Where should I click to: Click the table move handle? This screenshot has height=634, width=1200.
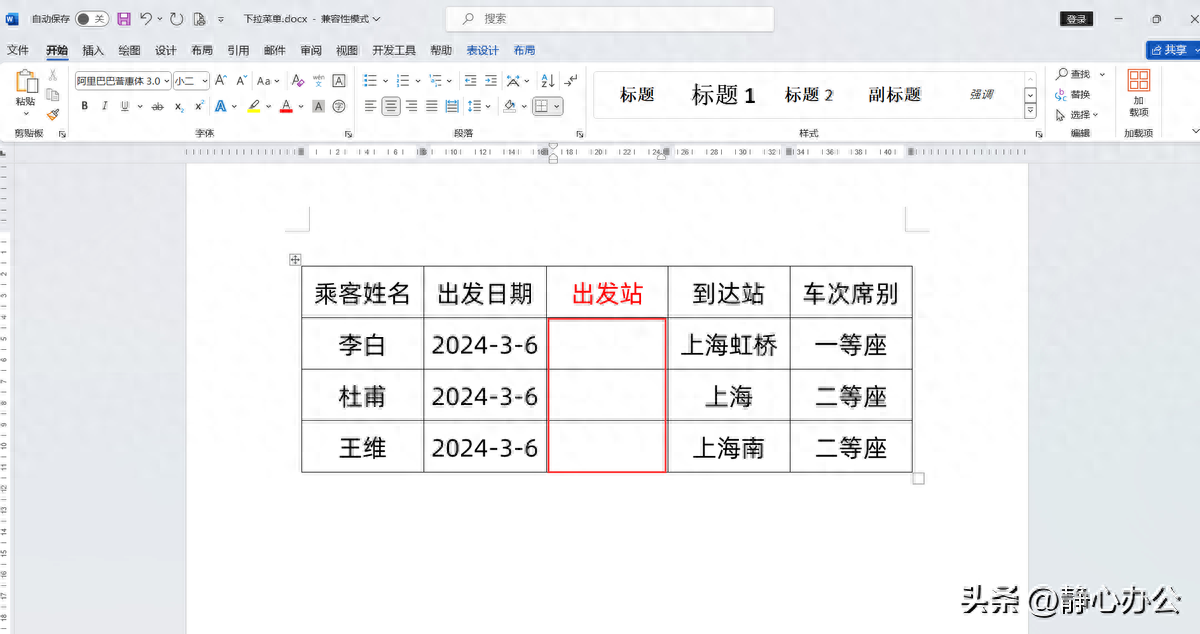[295, 260]
